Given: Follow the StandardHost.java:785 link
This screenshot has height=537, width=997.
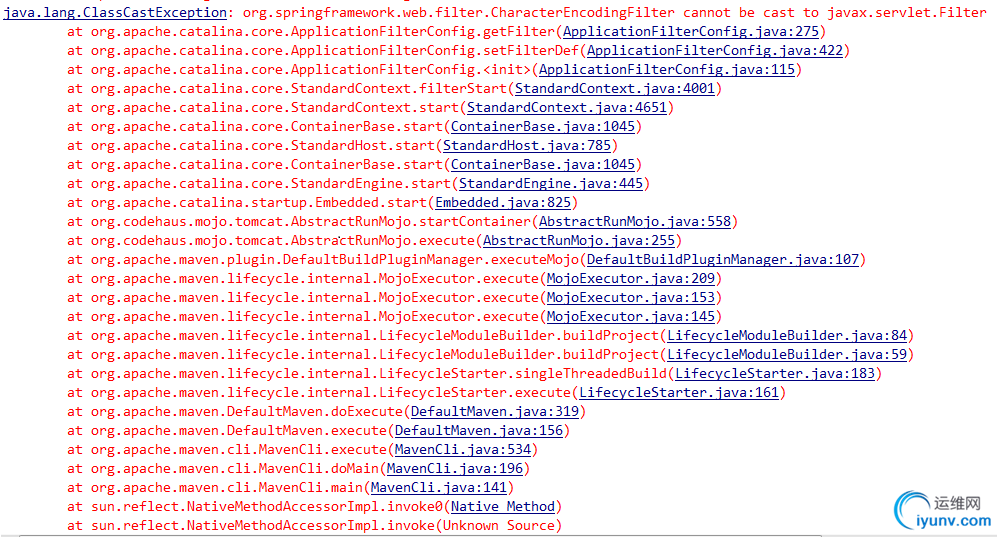Looking at the screenshot, I should (527, 146).
